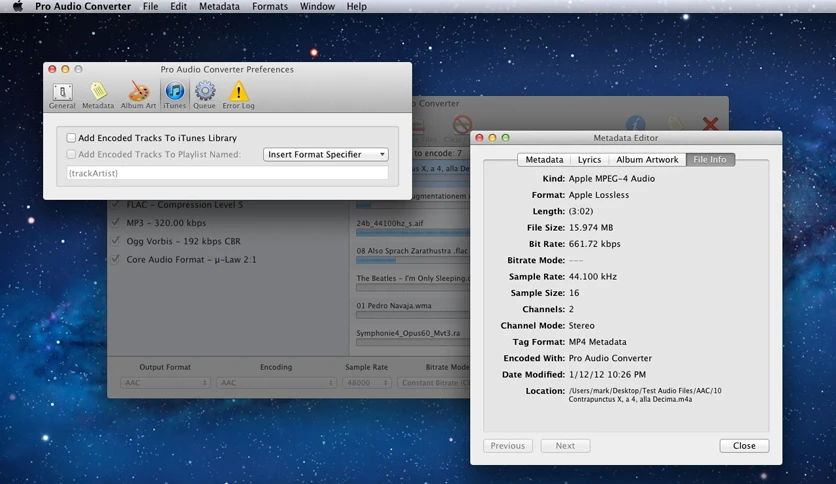The image size is (836, 484).
Task: Click the Bit Rate value 661.72 kbps
Action: (x=594, y=244)
